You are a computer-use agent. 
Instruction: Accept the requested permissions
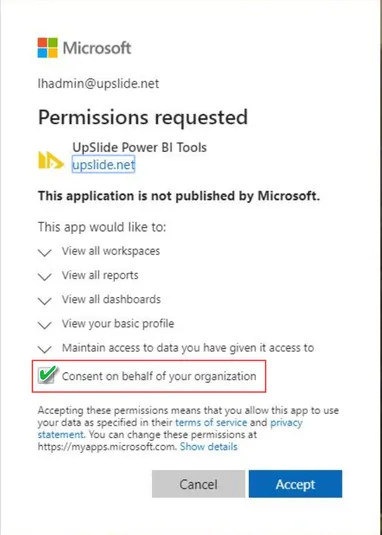pyautogui.click(x=295, y=484)
